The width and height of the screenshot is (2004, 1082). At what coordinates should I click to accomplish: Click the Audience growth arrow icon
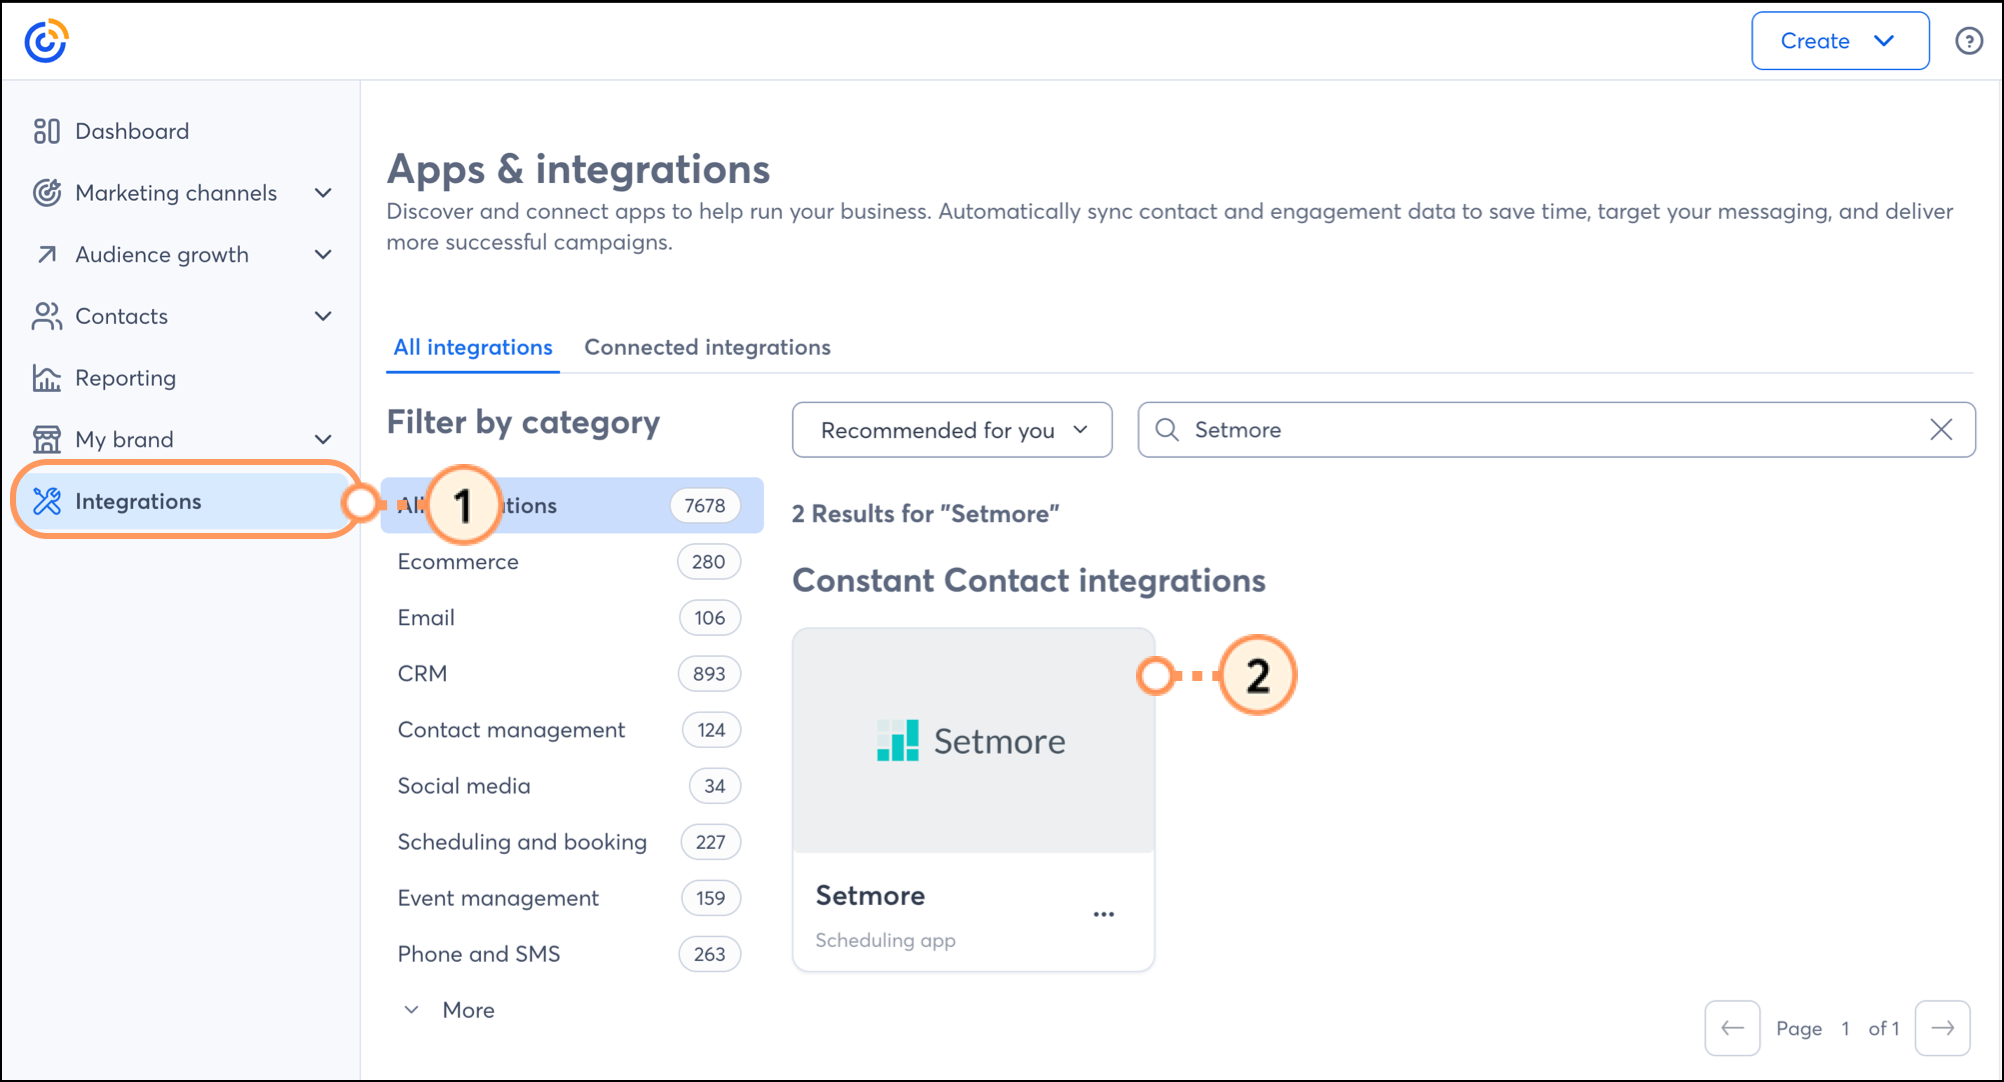coord(46,254)
